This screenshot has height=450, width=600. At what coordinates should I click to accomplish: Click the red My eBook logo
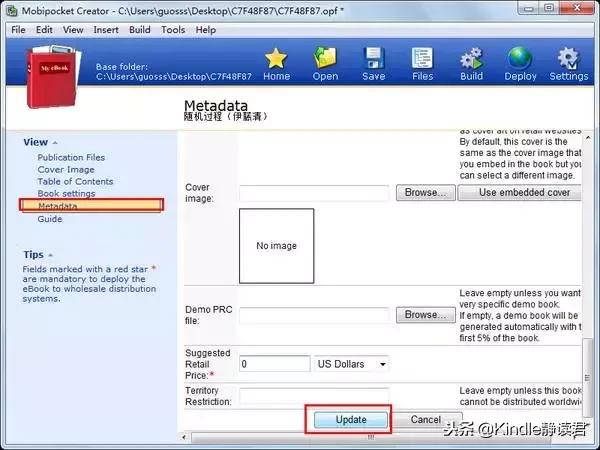tap(54, 76)
